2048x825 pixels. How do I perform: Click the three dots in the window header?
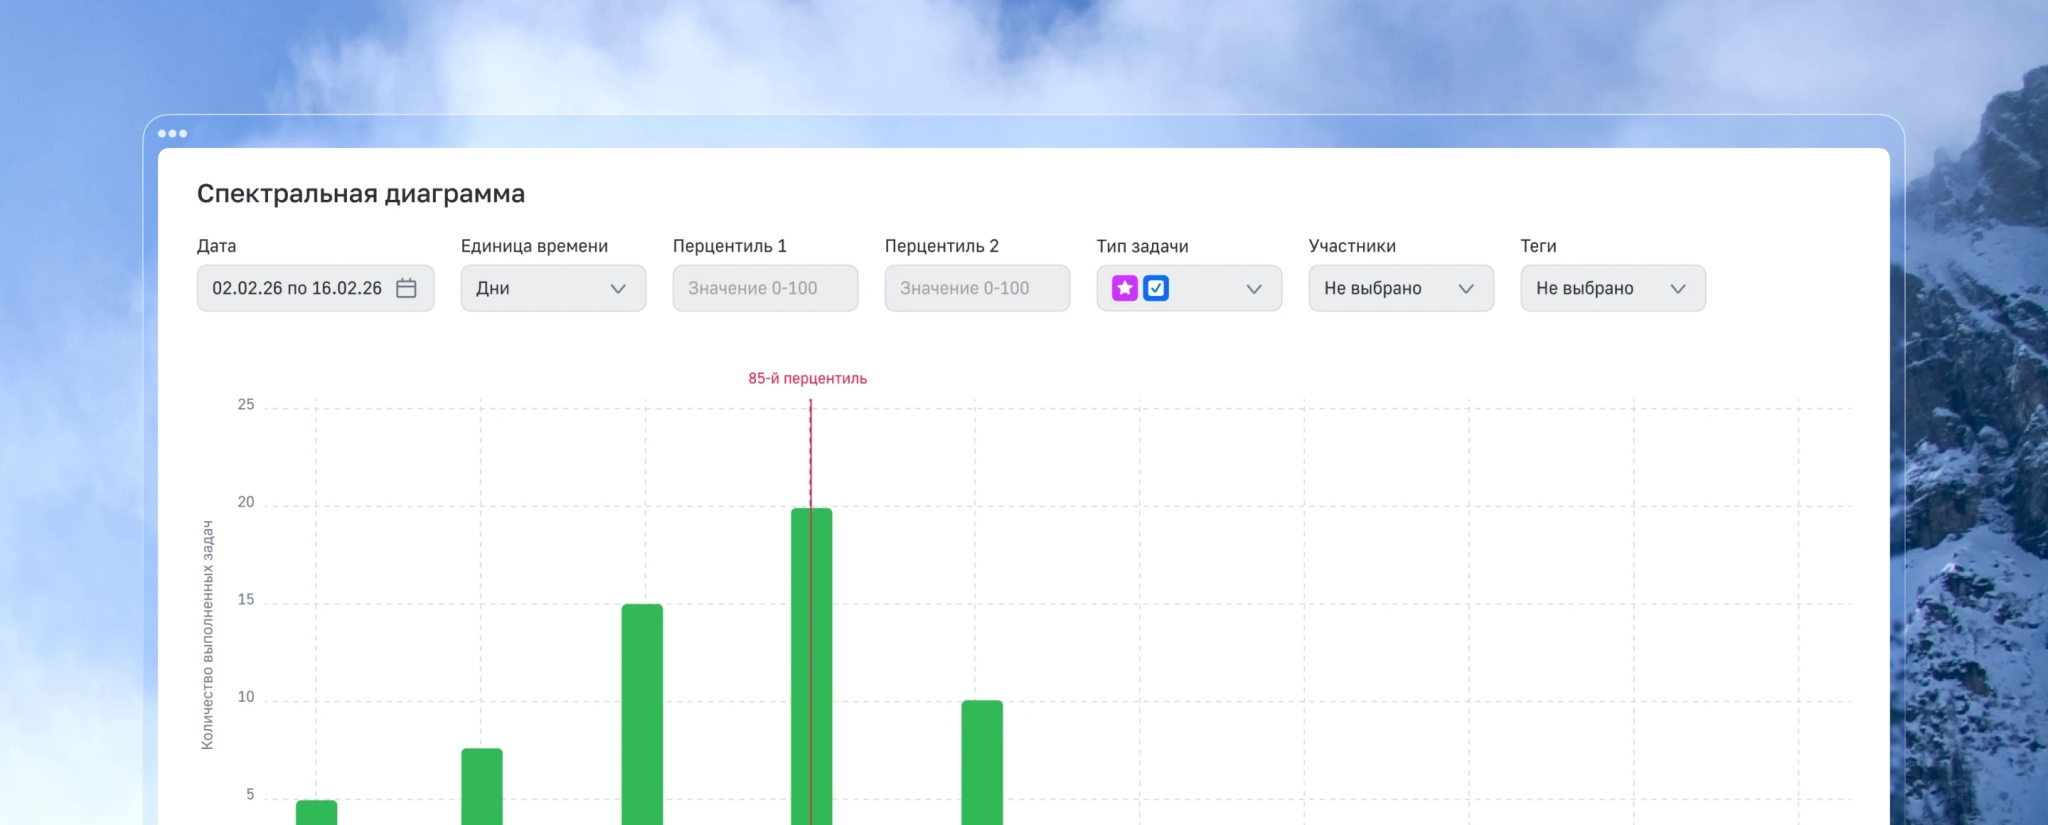click(x=172, y=133)
